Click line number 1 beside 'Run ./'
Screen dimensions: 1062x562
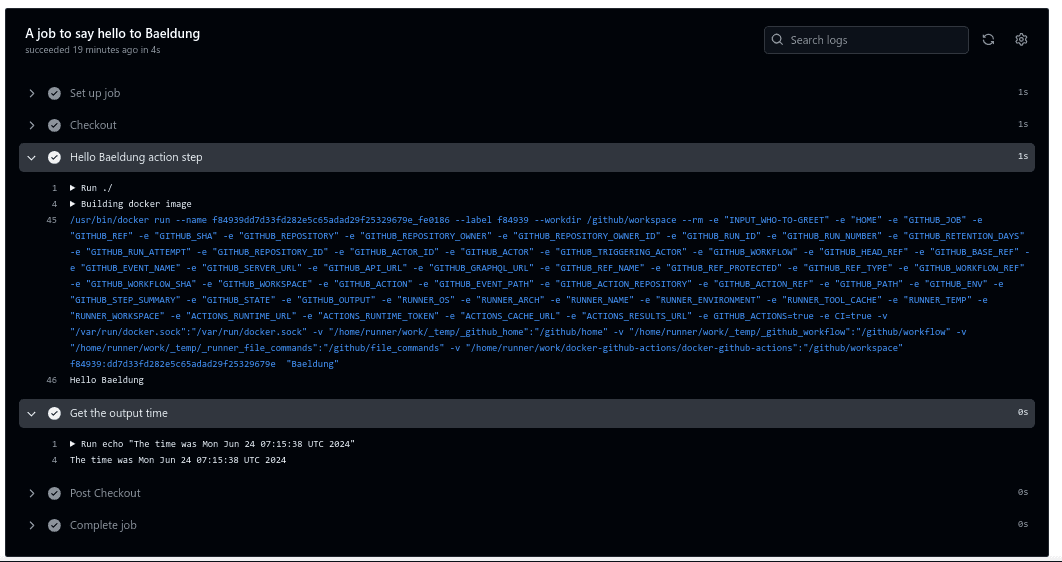[54, 188]
